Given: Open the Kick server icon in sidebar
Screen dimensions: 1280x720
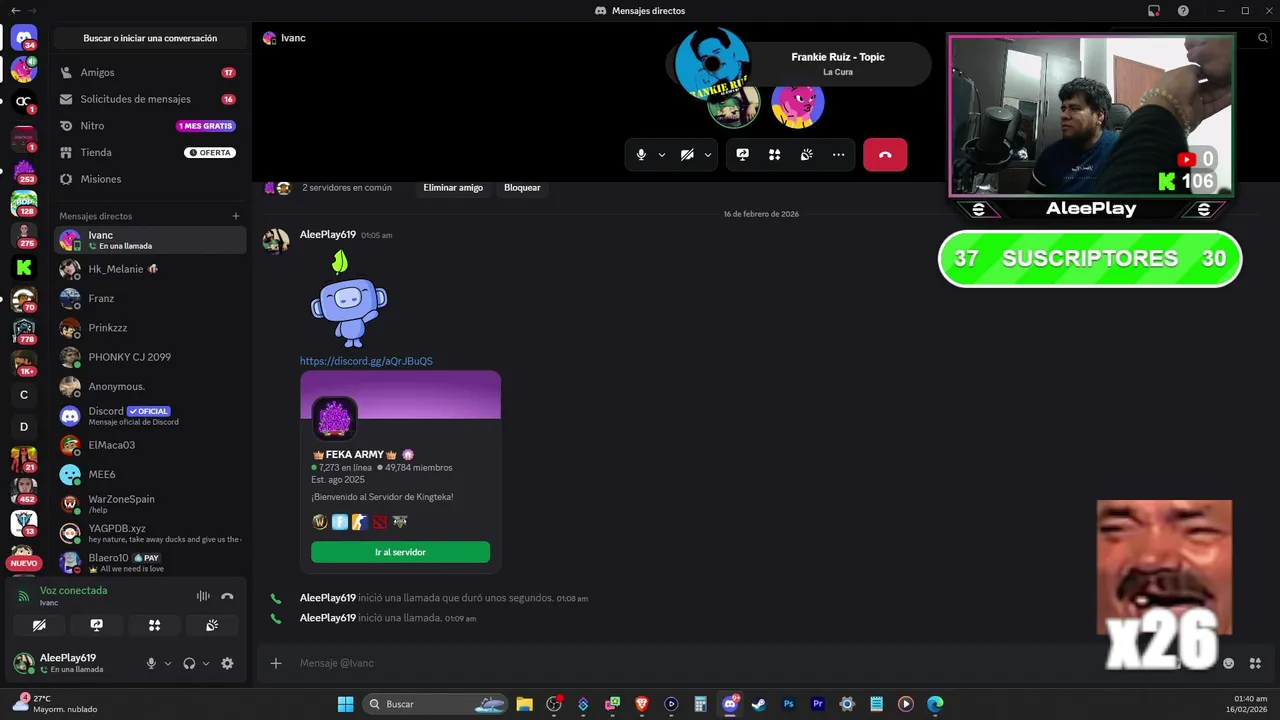Looking at the screenshot, I should point(24,267).
